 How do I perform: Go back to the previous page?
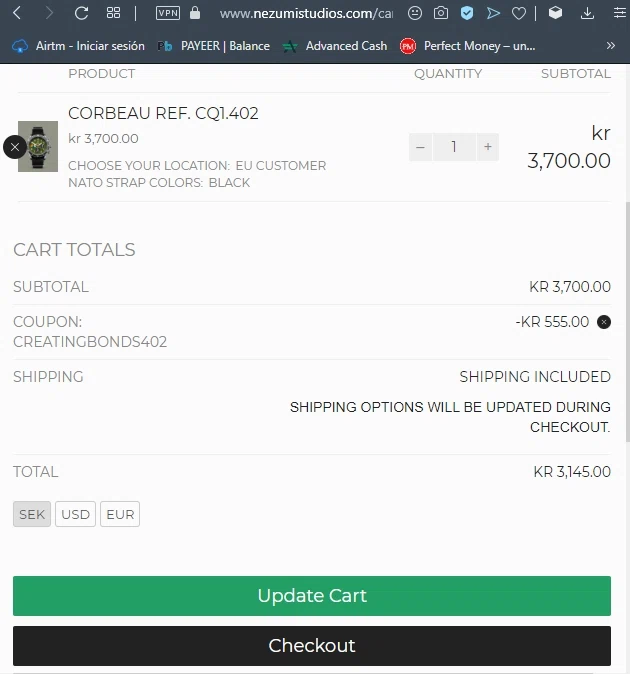coord(17,13)
